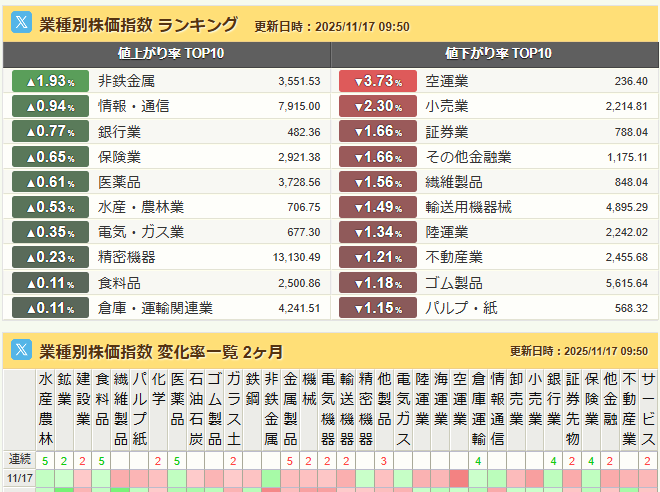Open the 情報・通信 sector link
660x492 pixels.
[134, 106]
